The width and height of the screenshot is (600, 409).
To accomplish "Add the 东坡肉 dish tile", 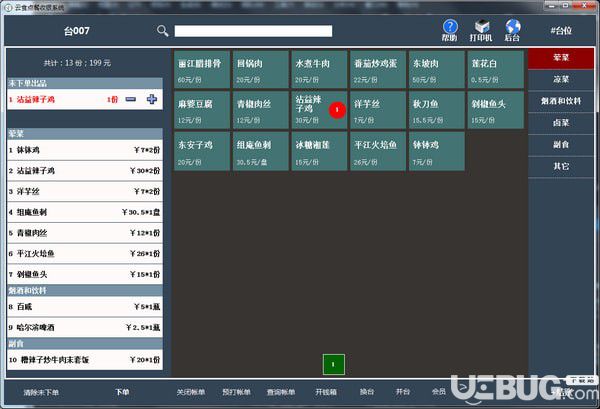I will tap(437, 70).
